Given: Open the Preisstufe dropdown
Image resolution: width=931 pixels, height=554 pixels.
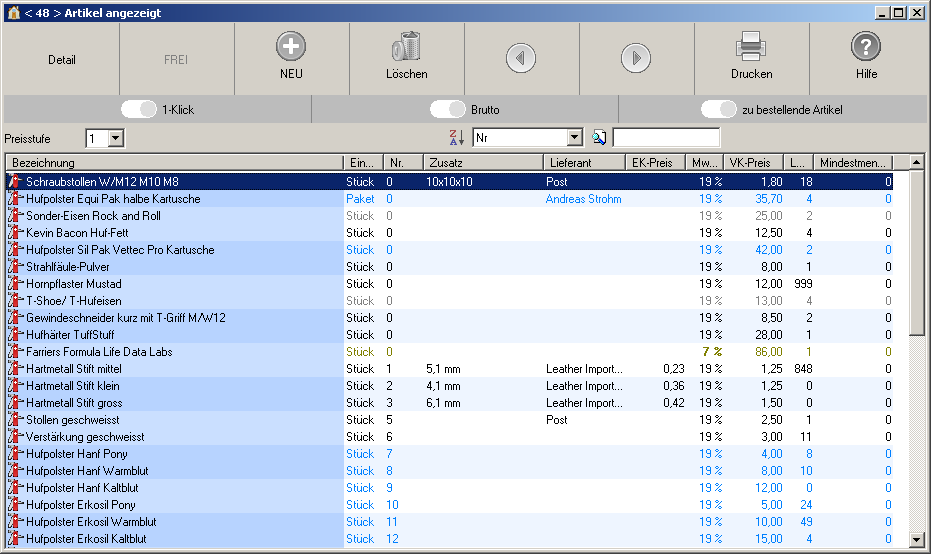Looking at the screenshot, I should pyautogui.click(x=115, y=138).
